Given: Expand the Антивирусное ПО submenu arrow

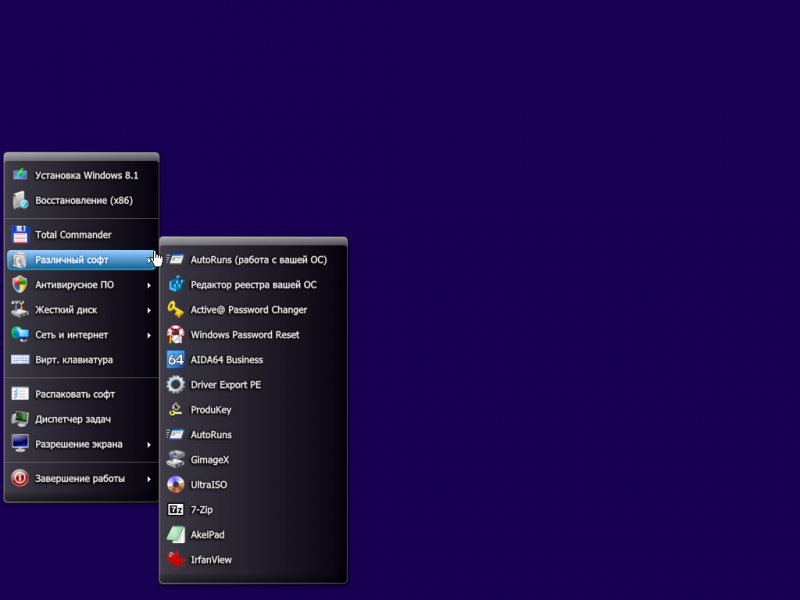Looking at the screenshot, I should pyautogui.click(x=149, y=285).
